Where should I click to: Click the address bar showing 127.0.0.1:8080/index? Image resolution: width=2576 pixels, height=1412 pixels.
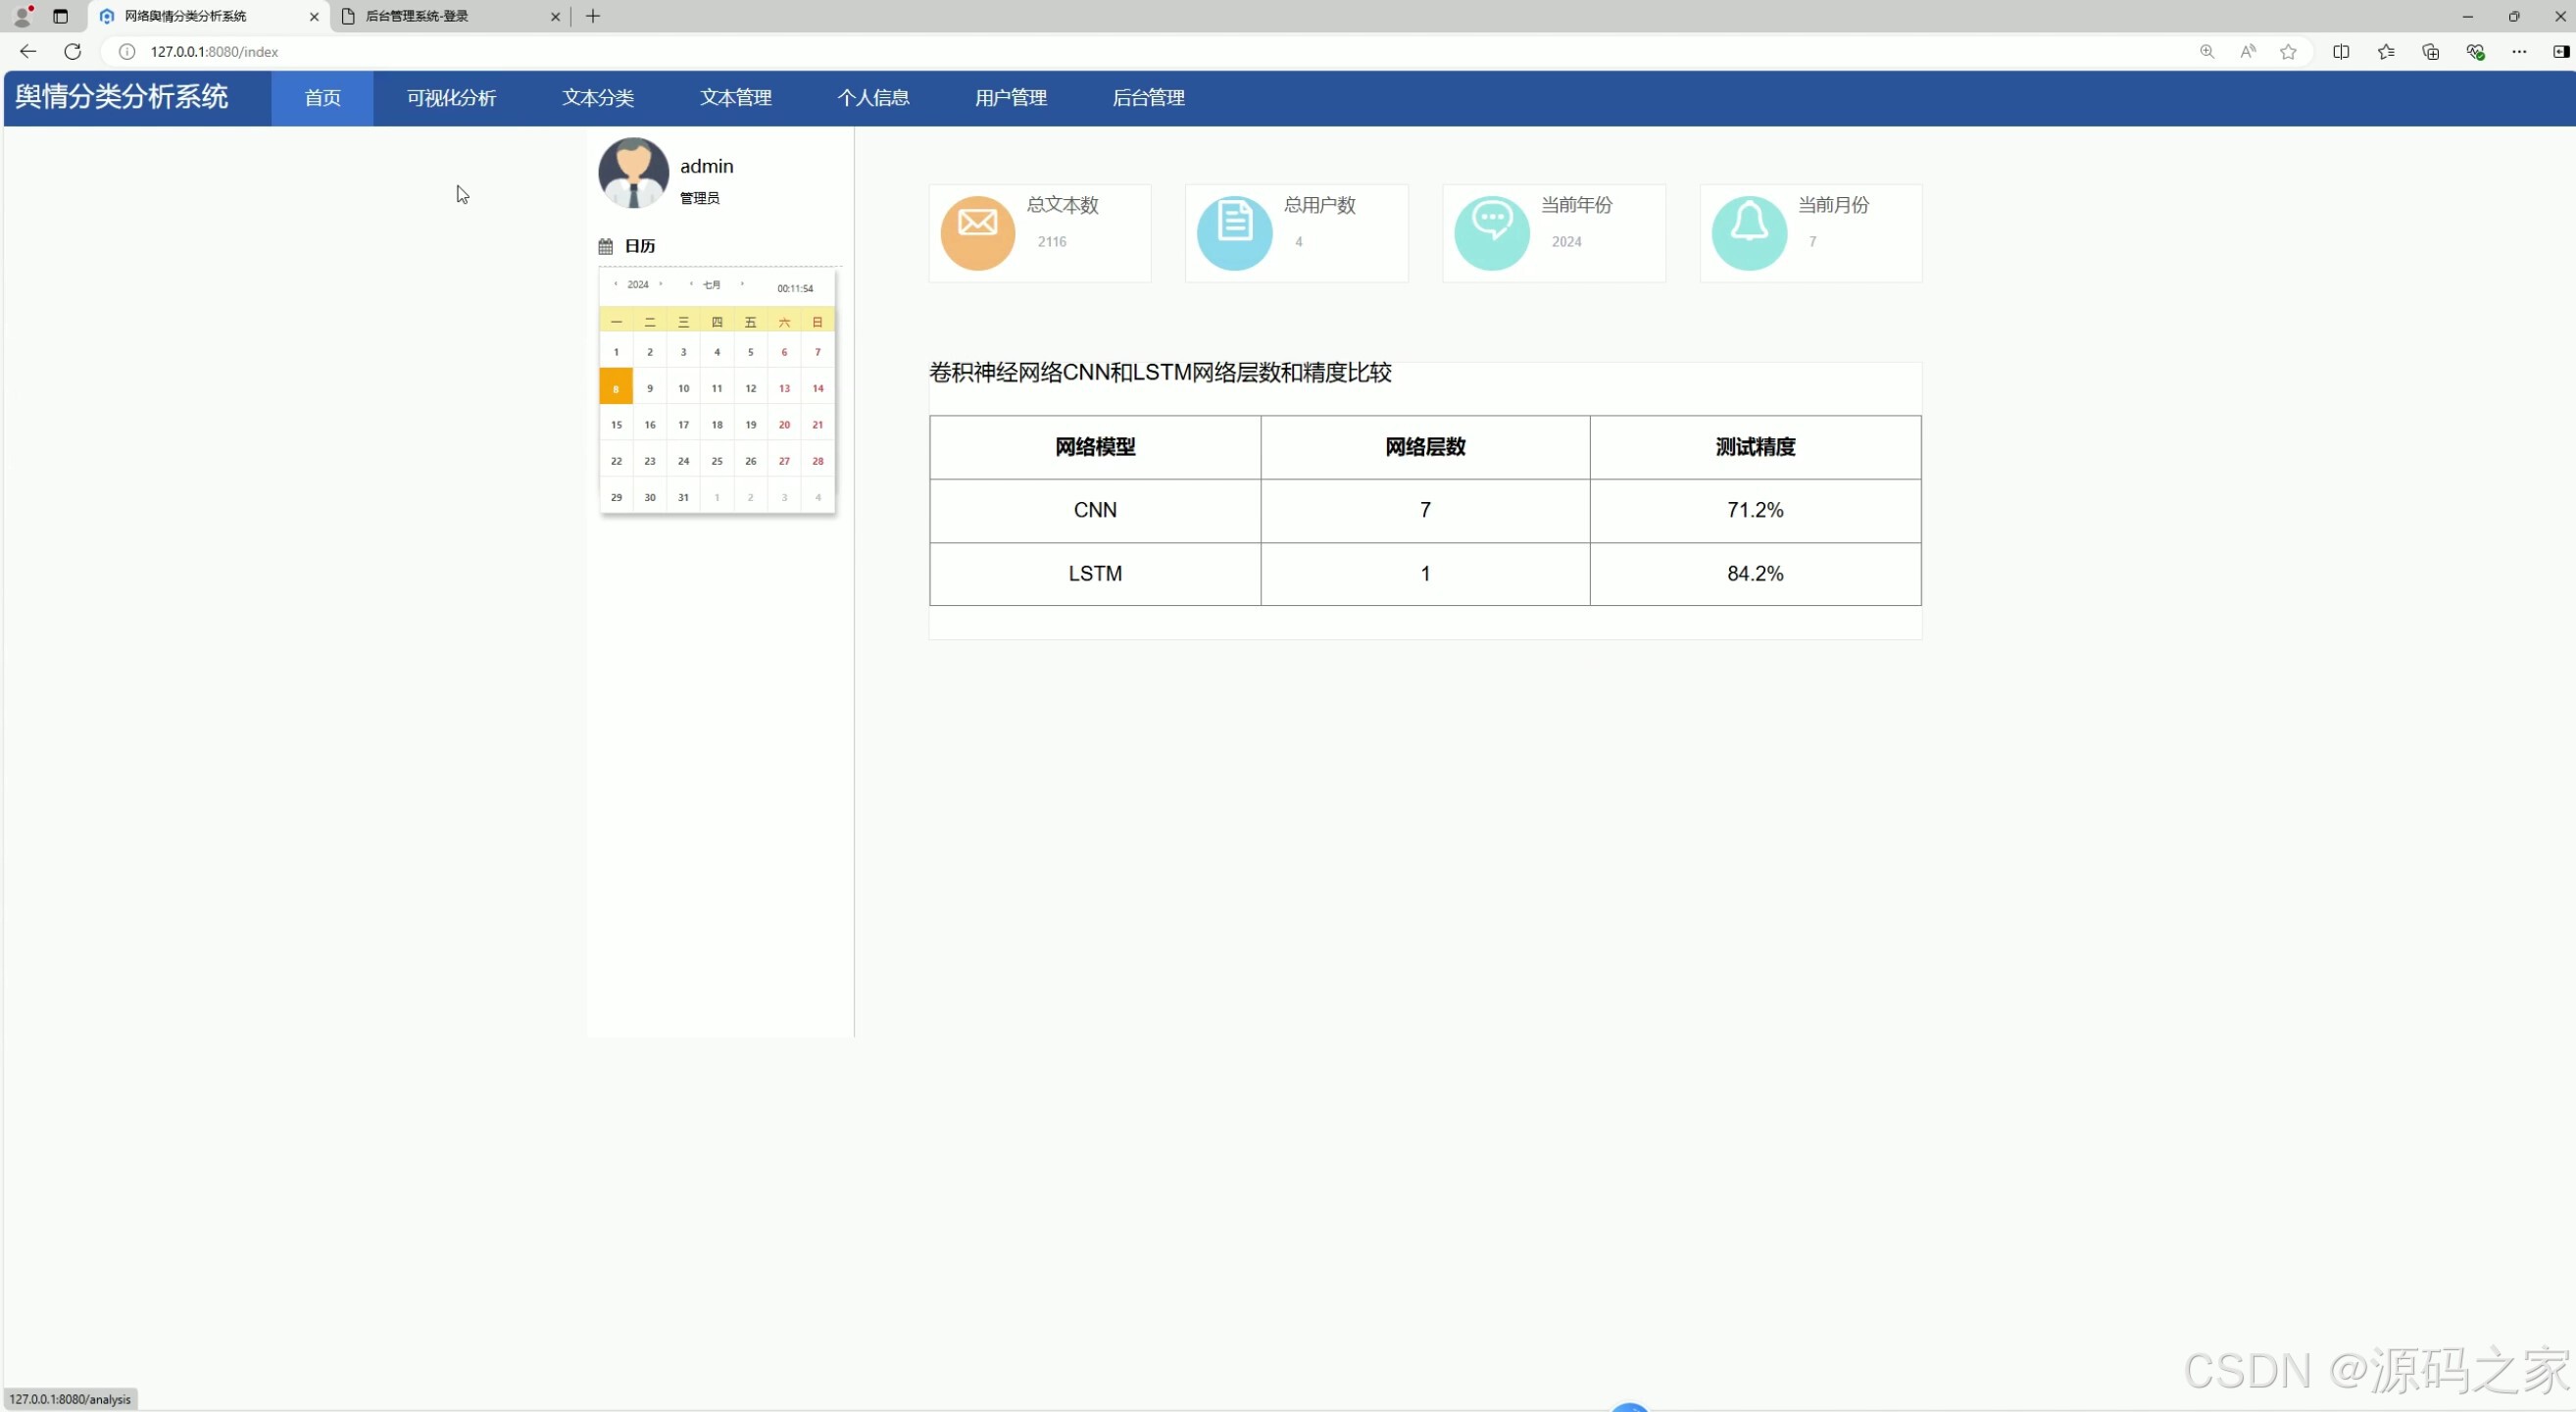coord(214,52)
